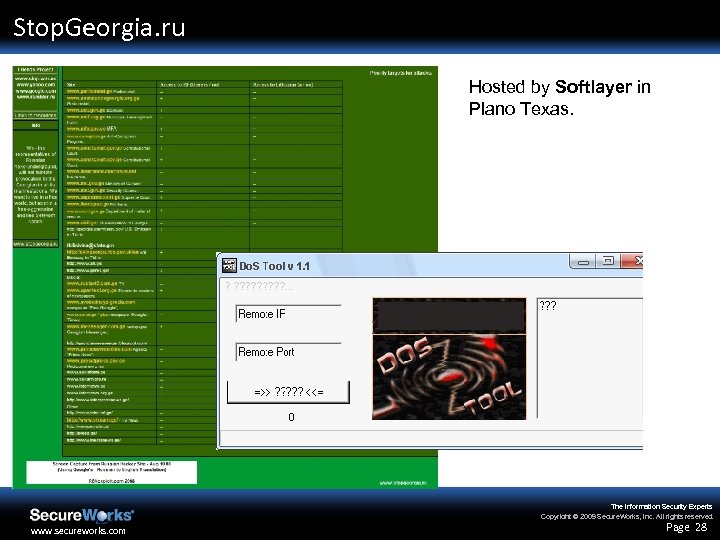Open www.rustavi2.com.ge TV link
Screen dimensions: 720x540
(92, 283)
